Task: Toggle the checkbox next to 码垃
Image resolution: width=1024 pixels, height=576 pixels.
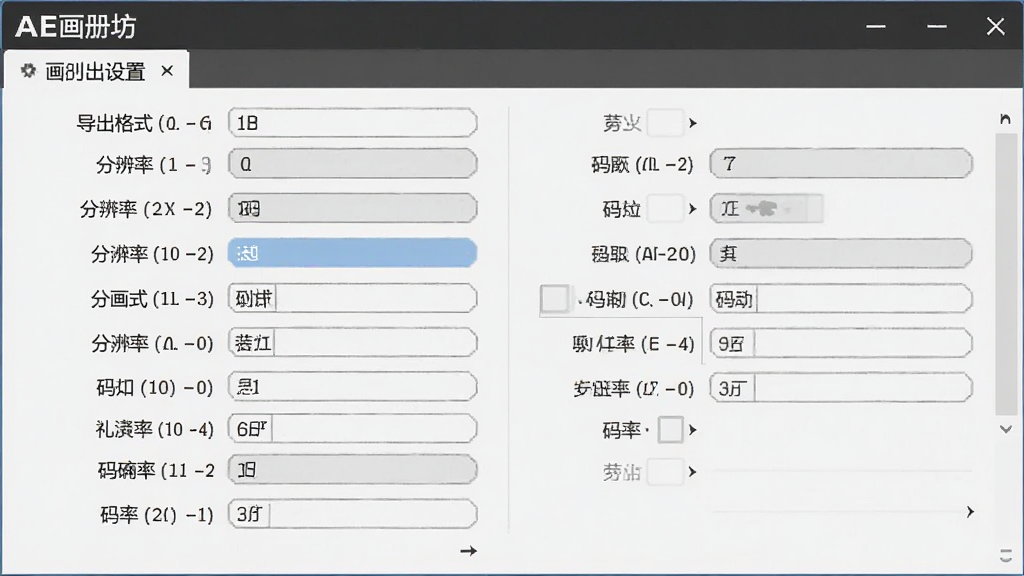Action: coord(665,209)
